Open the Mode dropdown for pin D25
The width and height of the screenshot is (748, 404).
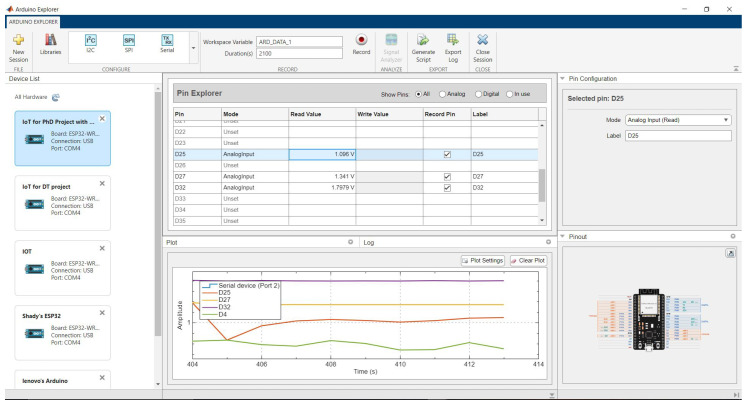pyautogui.click(x=678, y=120)
